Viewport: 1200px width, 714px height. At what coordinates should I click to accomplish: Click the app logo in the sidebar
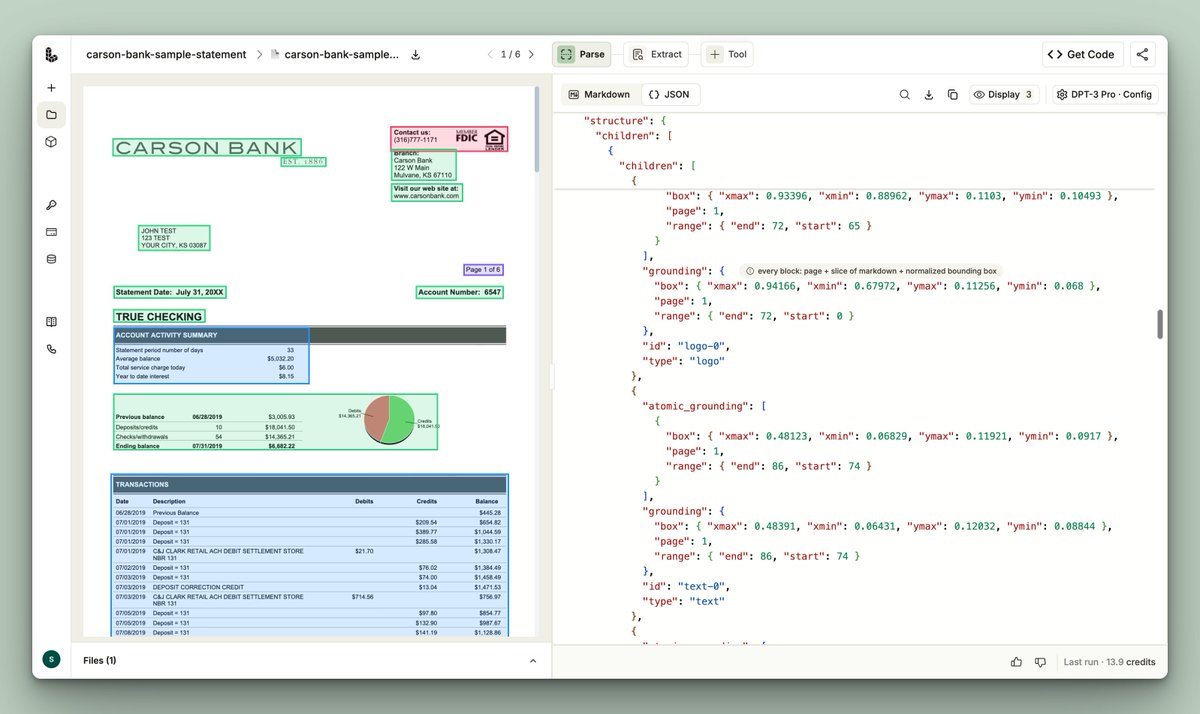[51, 55]
